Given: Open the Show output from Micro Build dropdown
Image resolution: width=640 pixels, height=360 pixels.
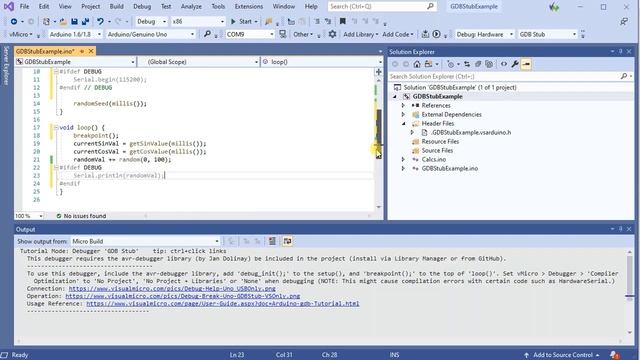Looking at the screenshot, I should (146, 241).
